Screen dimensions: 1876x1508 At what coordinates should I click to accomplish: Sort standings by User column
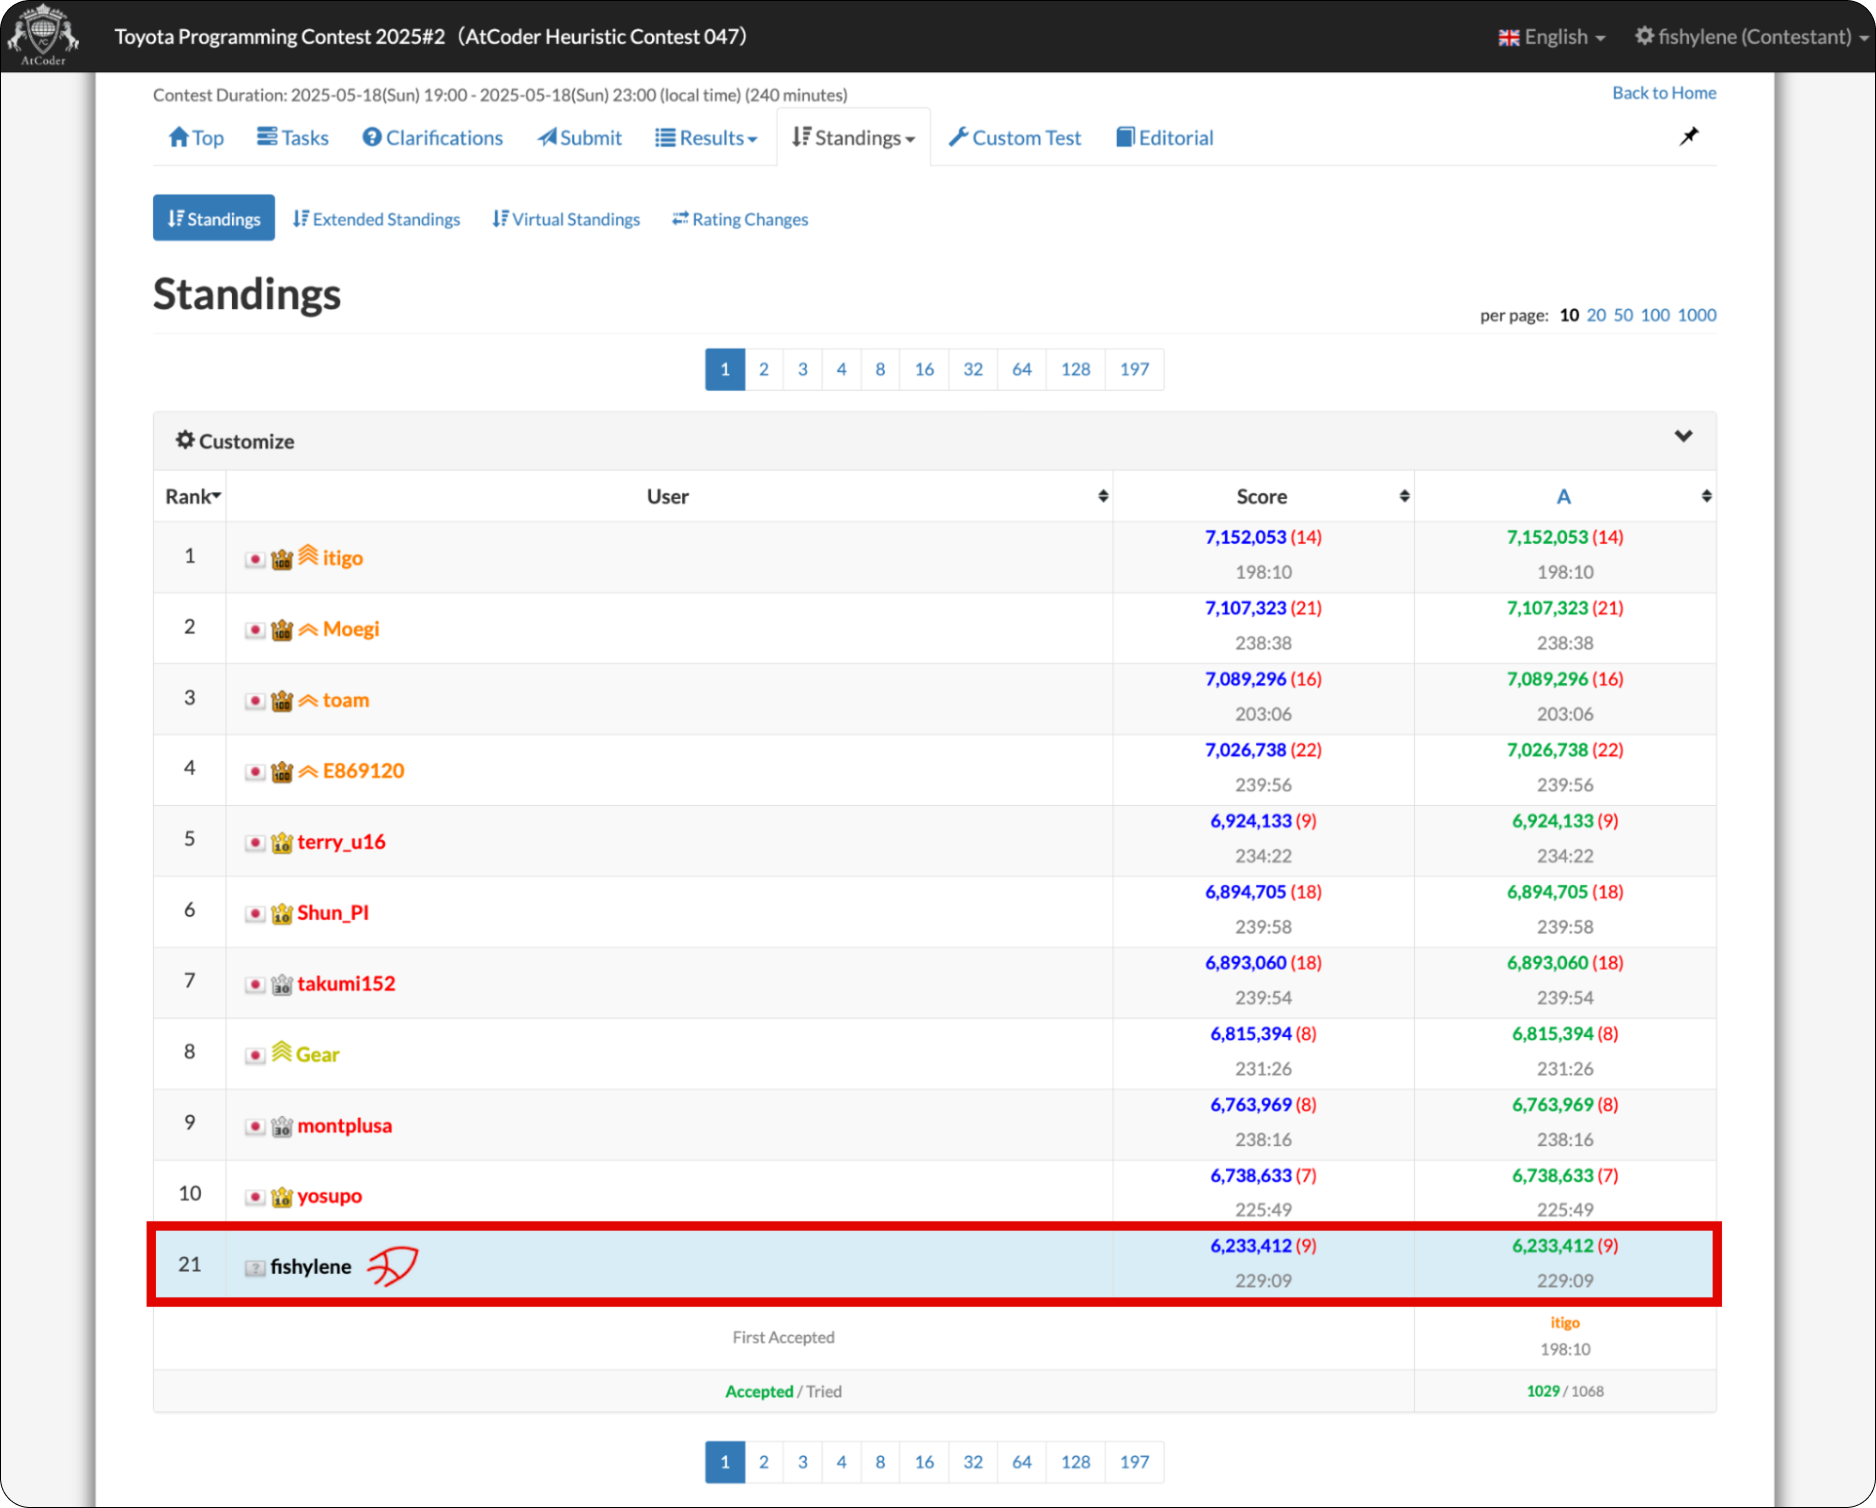click(1103, 496)
